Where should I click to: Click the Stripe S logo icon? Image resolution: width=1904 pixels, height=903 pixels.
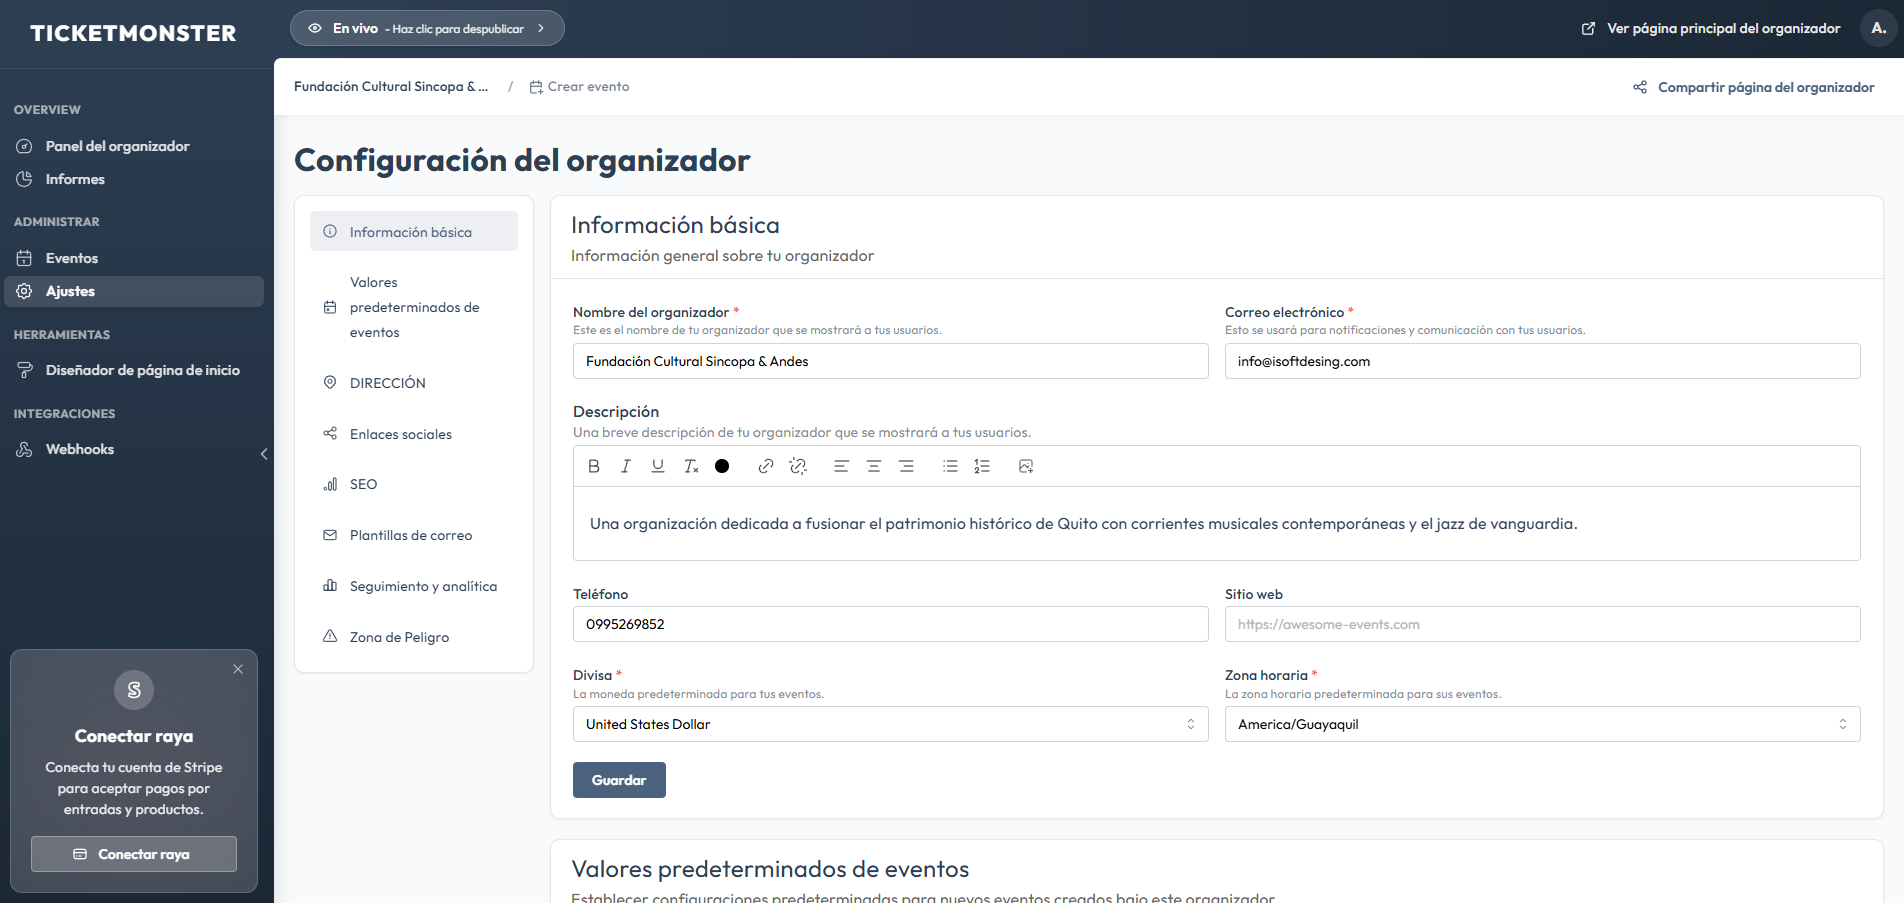tap(134, 689)
